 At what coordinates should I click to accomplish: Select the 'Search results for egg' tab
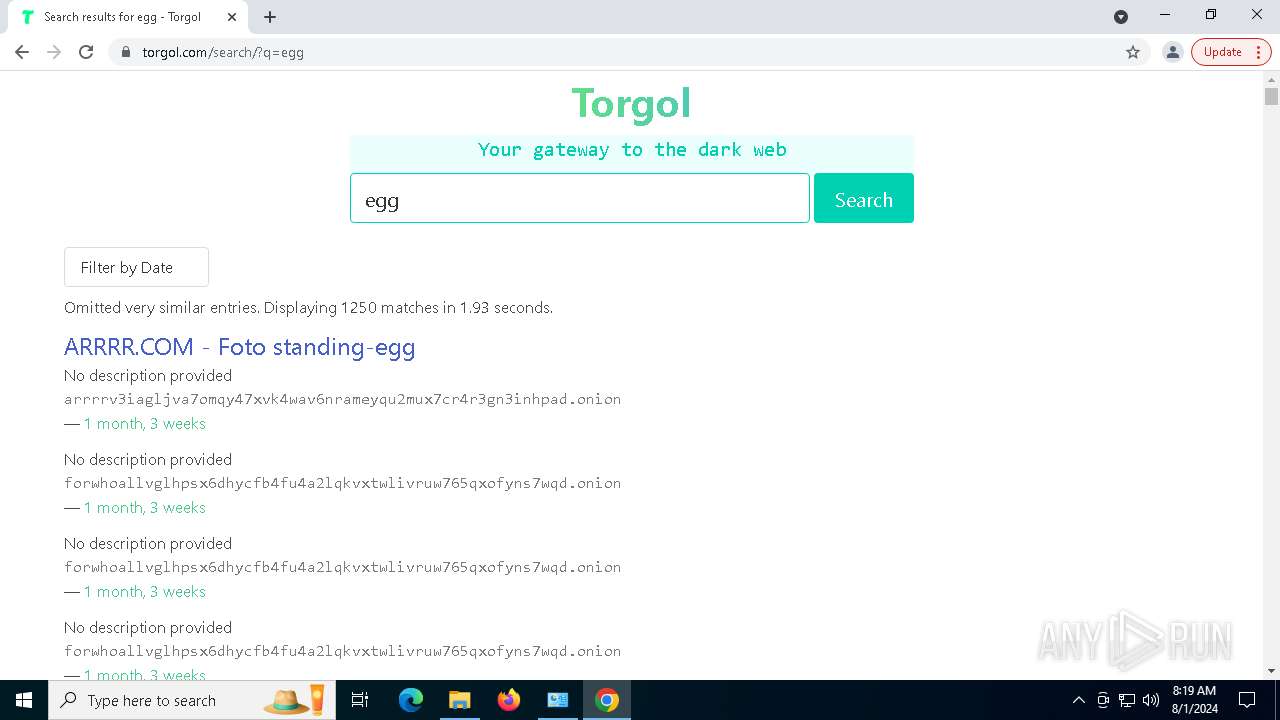[128, 17]
